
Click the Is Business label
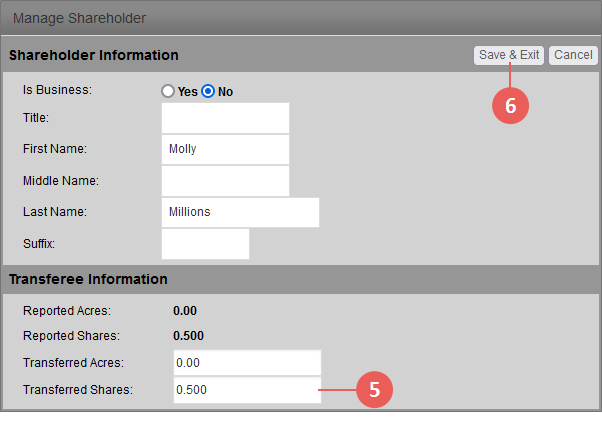(57, 90)
